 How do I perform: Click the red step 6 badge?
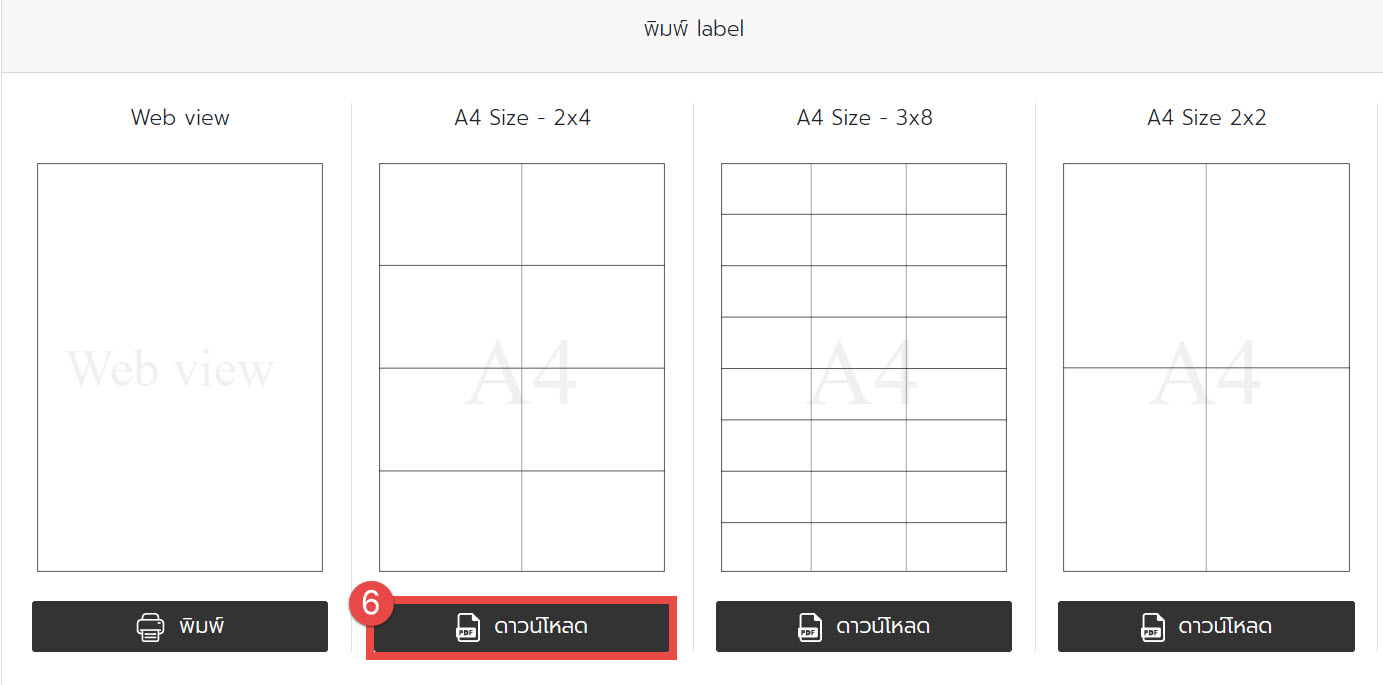pos(371,604)
